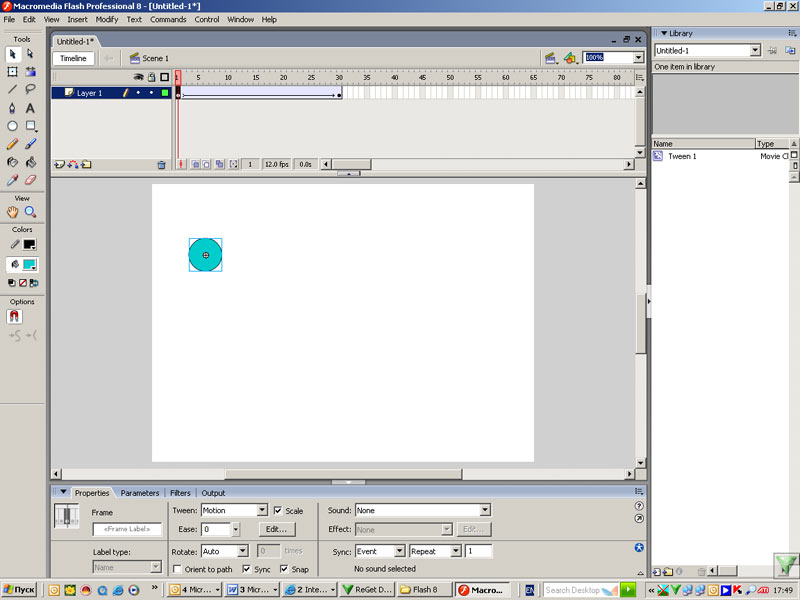
Task: Toggle the Snap checkbox
Action: tap(285, 569)
